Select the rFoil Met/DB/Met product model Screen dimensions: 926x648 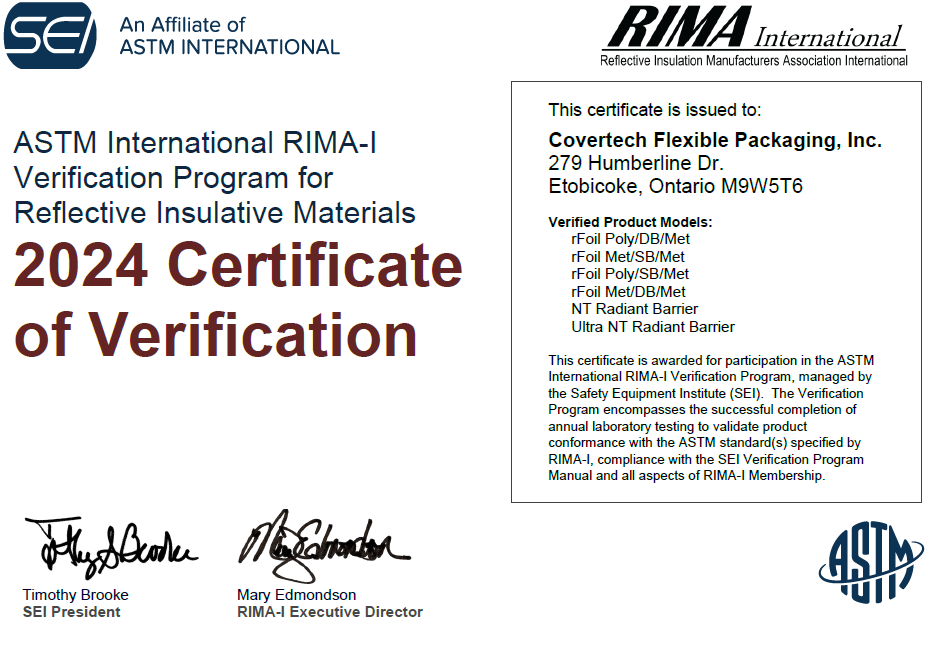[628, 291]
